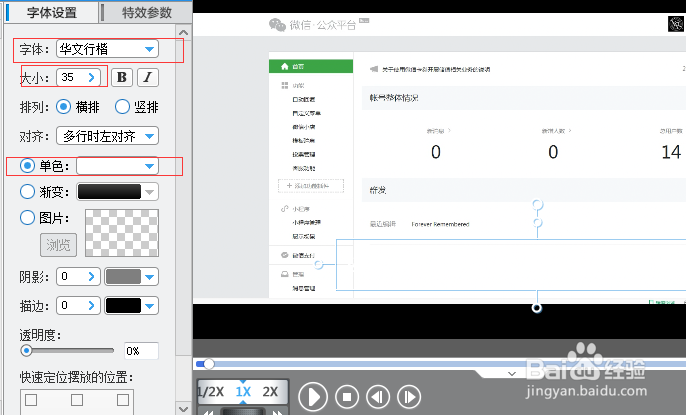This screenshot has height=415, width=686.
Task: Click the arrow beside font size 35
Action: click(91, 77)
